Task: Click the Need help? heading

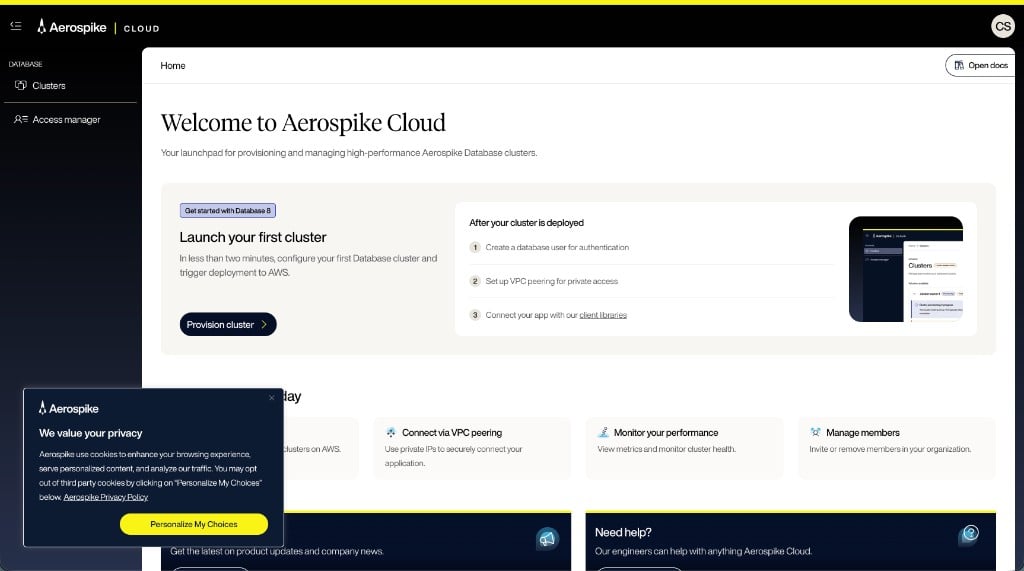Action: click(623, 532)
